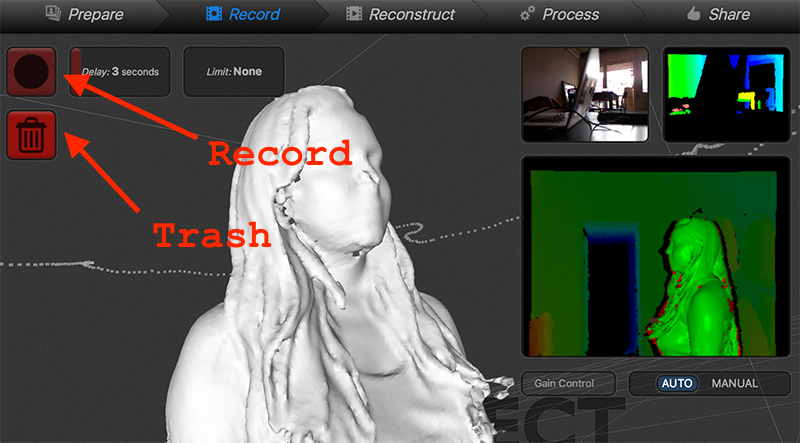Click the Record tab film icon
Image resolution: width=800 pixels, height=443 pixels.
pyautogui.click(x=214, y=13)
